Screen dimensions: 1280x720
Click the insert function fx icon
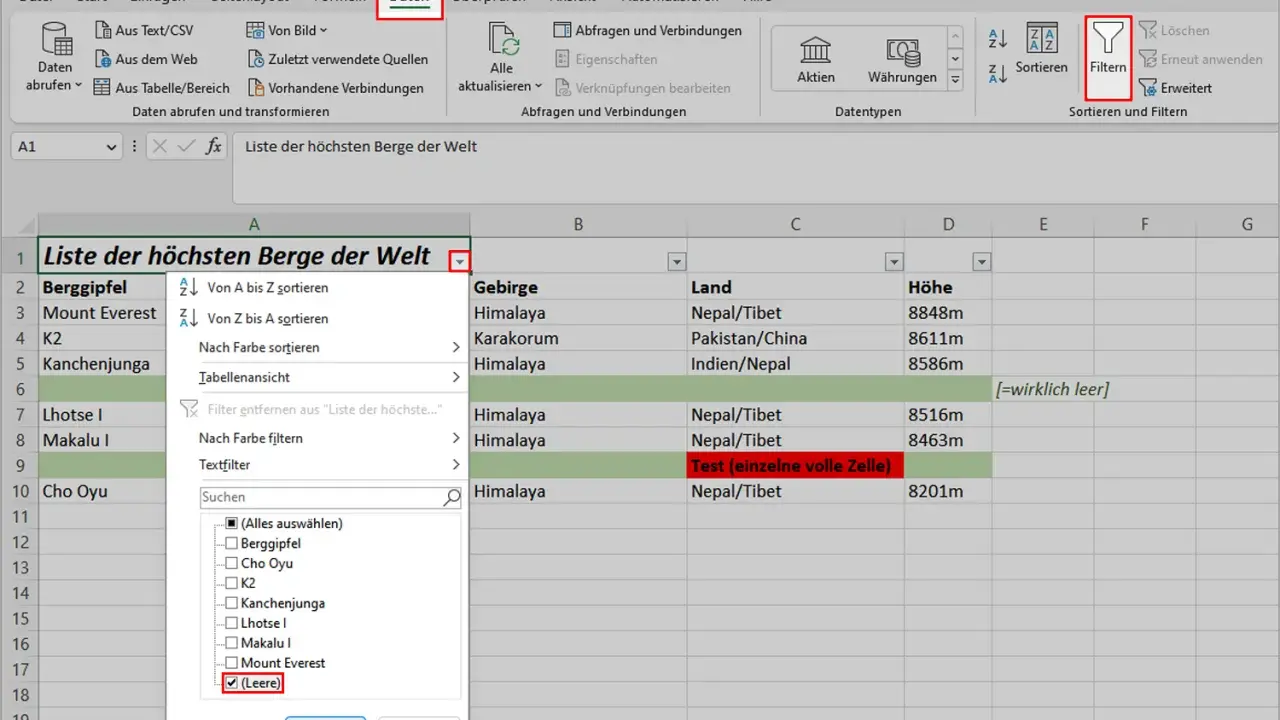[x=213, y=147]
